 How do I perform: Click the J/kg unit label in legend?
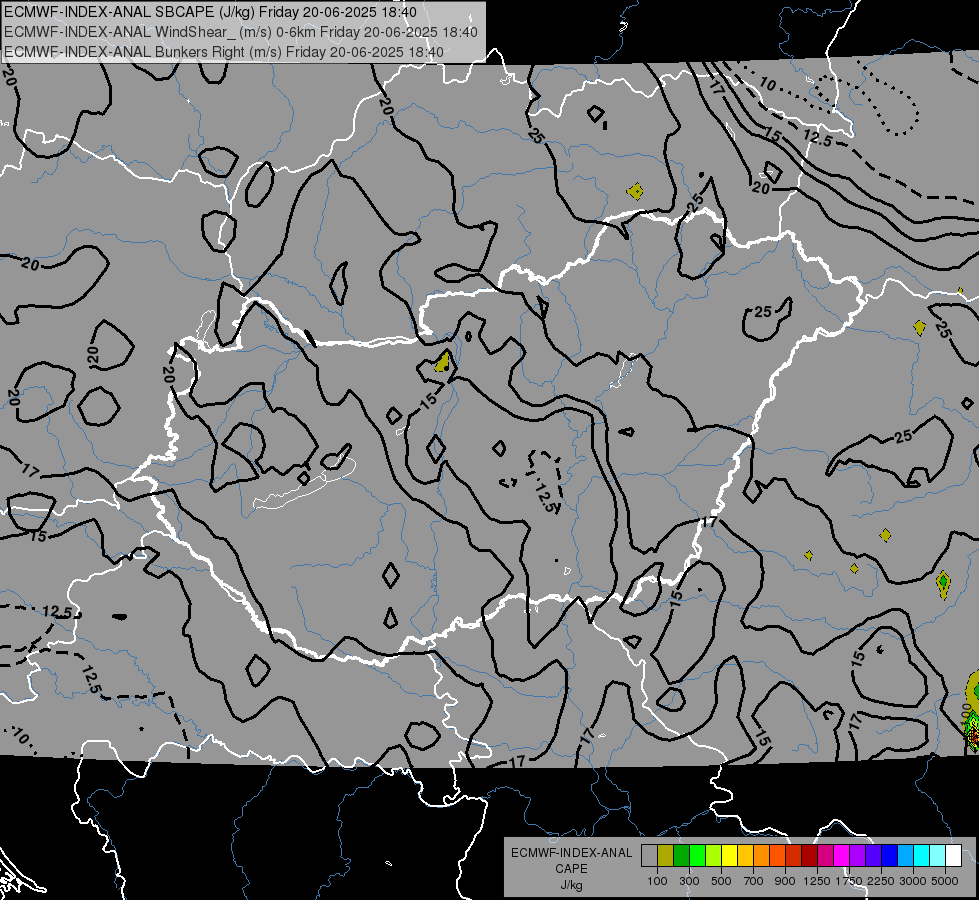coord(572,885)
